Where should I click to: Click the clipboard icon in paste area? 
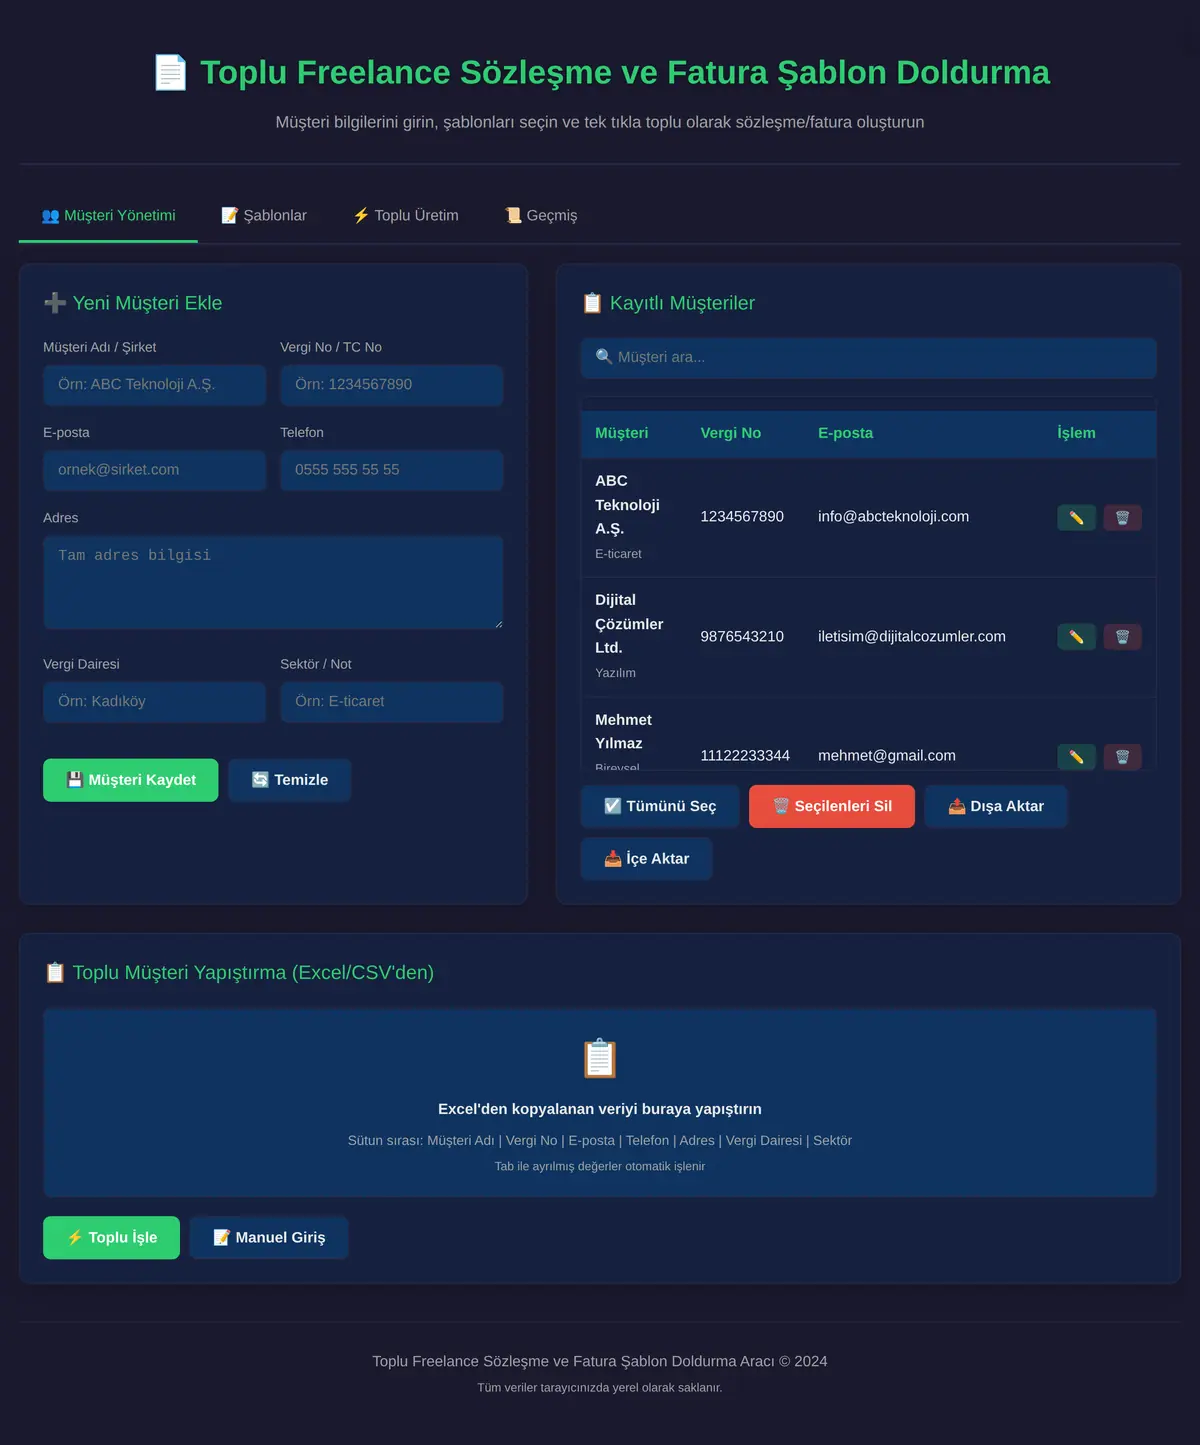pyautogui.click(x=600, y=1058)
